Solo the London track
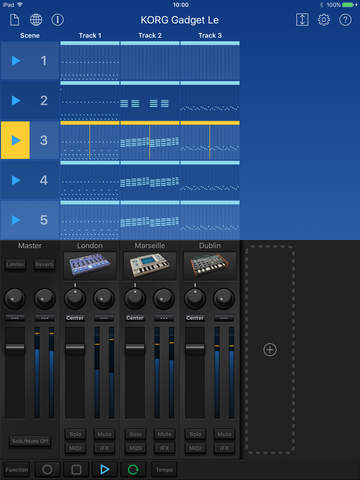The height and width of the screenshot is (480, 360). 75,434
